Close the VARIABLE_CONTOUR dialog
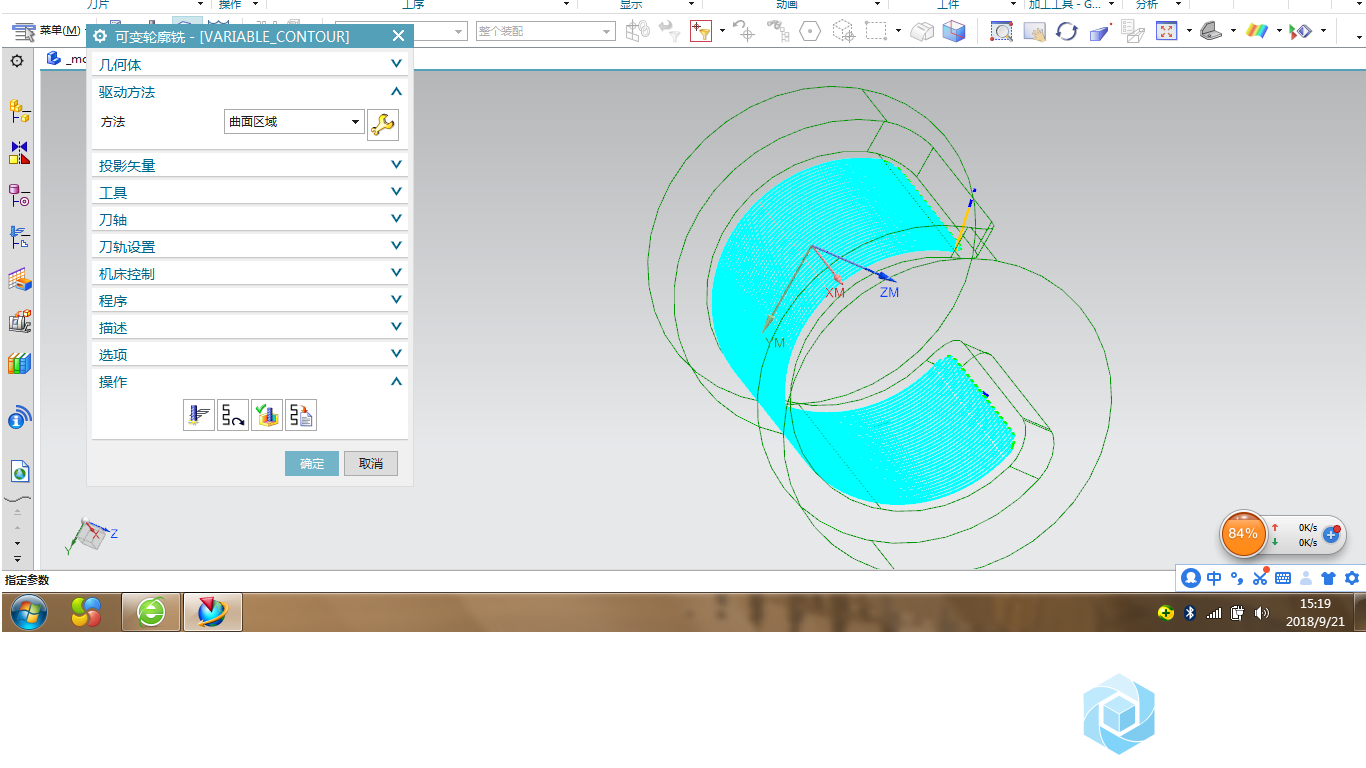1366x768 pixels. (x=398, y=37)
